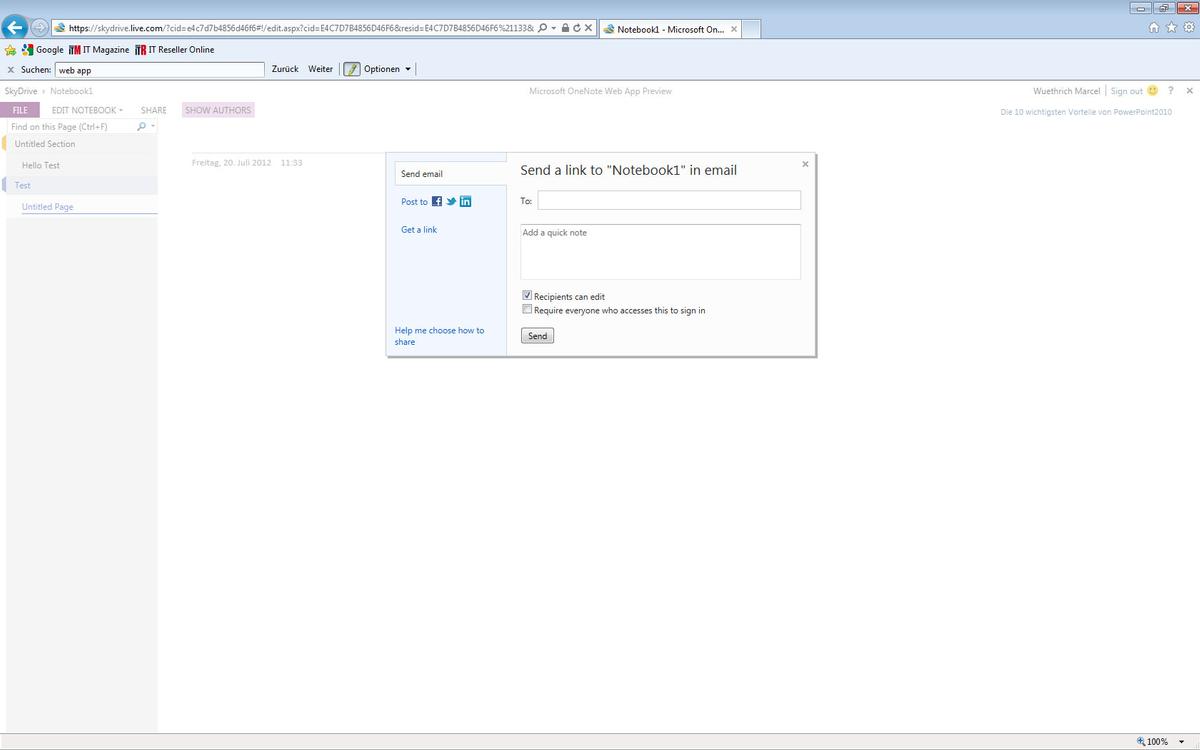Open the browser Home icon
The height and width of the screenshot is (750, 1200).
(1154, 28)
